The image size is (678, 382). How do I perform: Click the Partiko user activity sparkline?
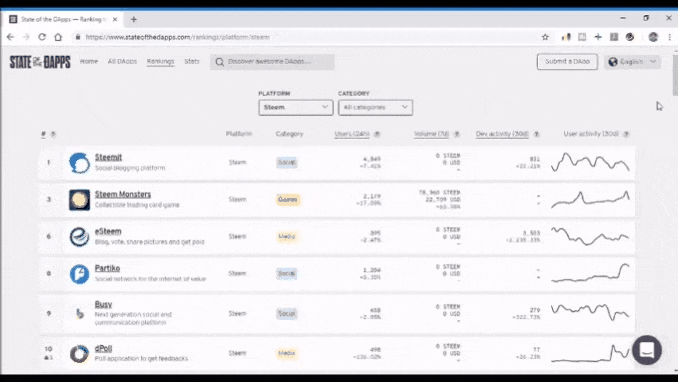(x=590, y=273)
